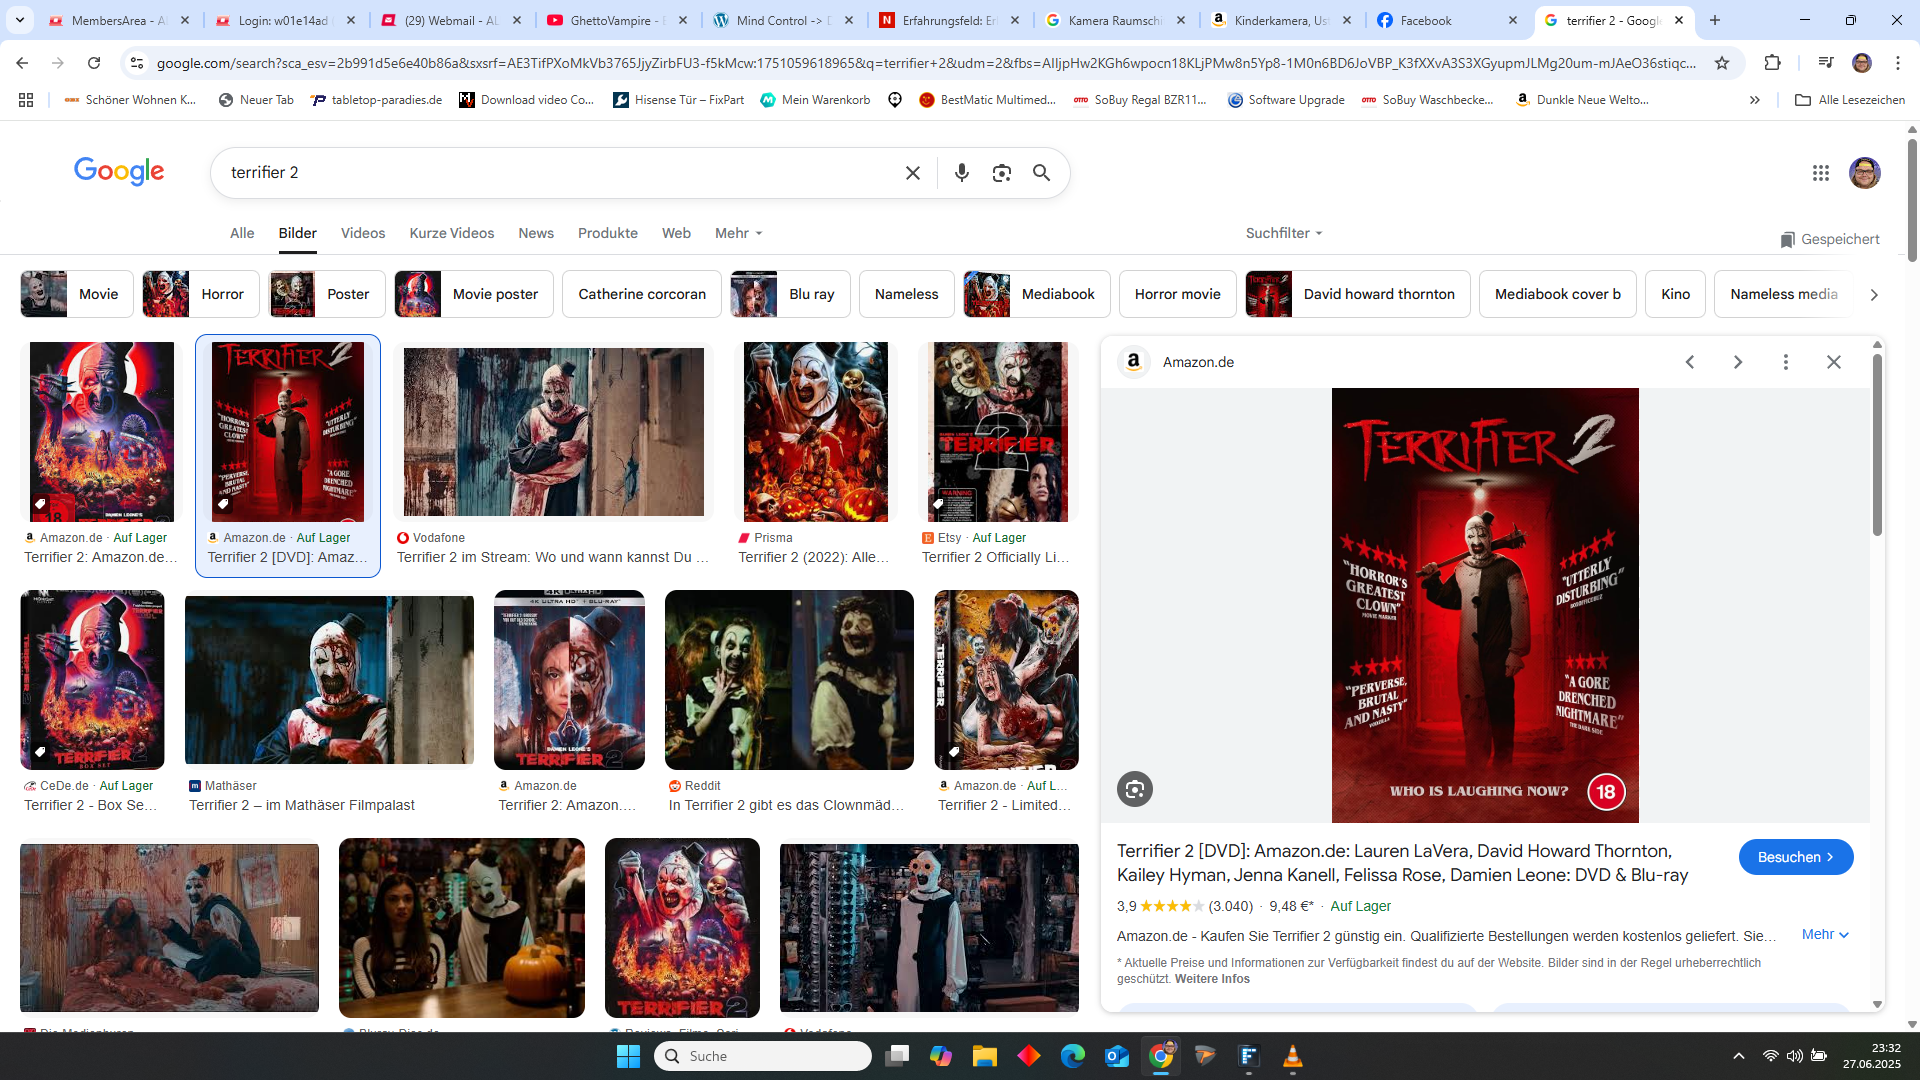Screen dimensions: 1920x1080
Task: Open the bookmarks apps grid icon
Action: click(x=26, y=100)
